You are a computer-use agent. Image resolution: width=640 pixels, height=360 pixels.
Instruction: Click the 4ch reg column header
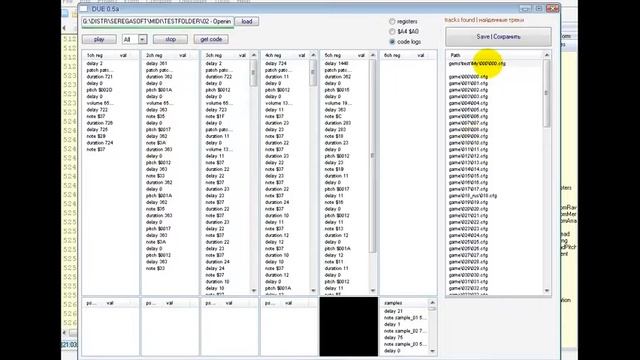point(274,55)
